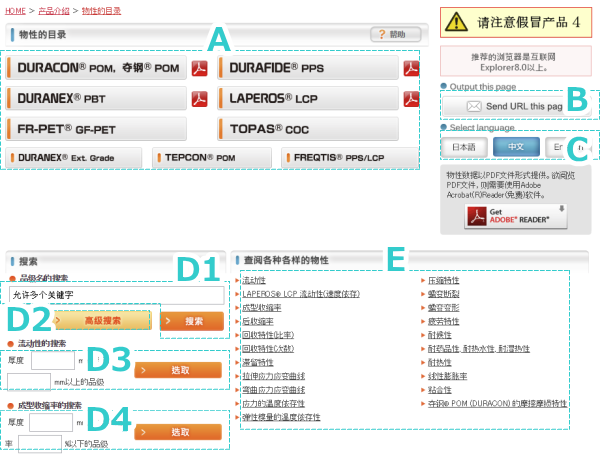Viewport: 600px width, 463px height.
Task: Click the 物性的目录 breadcrumb link
Action: click(101, 11)
